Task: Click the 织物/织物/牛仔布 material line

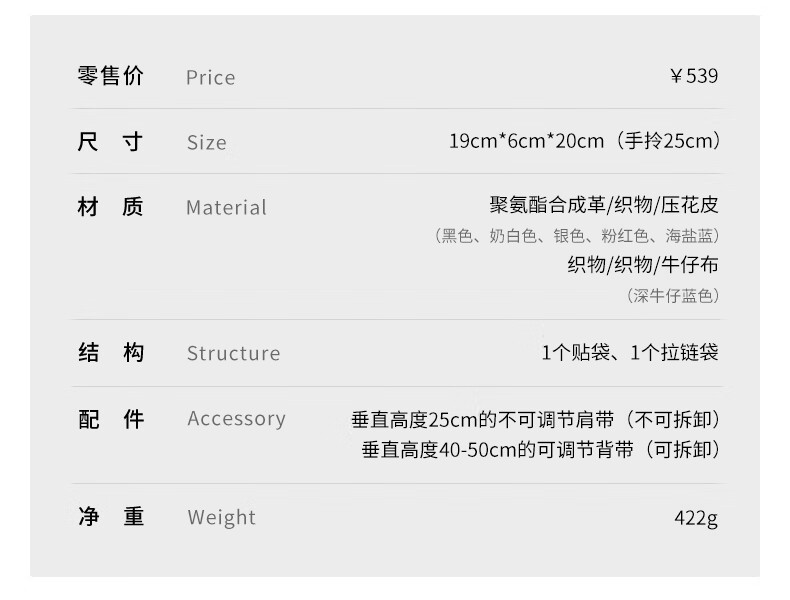Action: 642,265
